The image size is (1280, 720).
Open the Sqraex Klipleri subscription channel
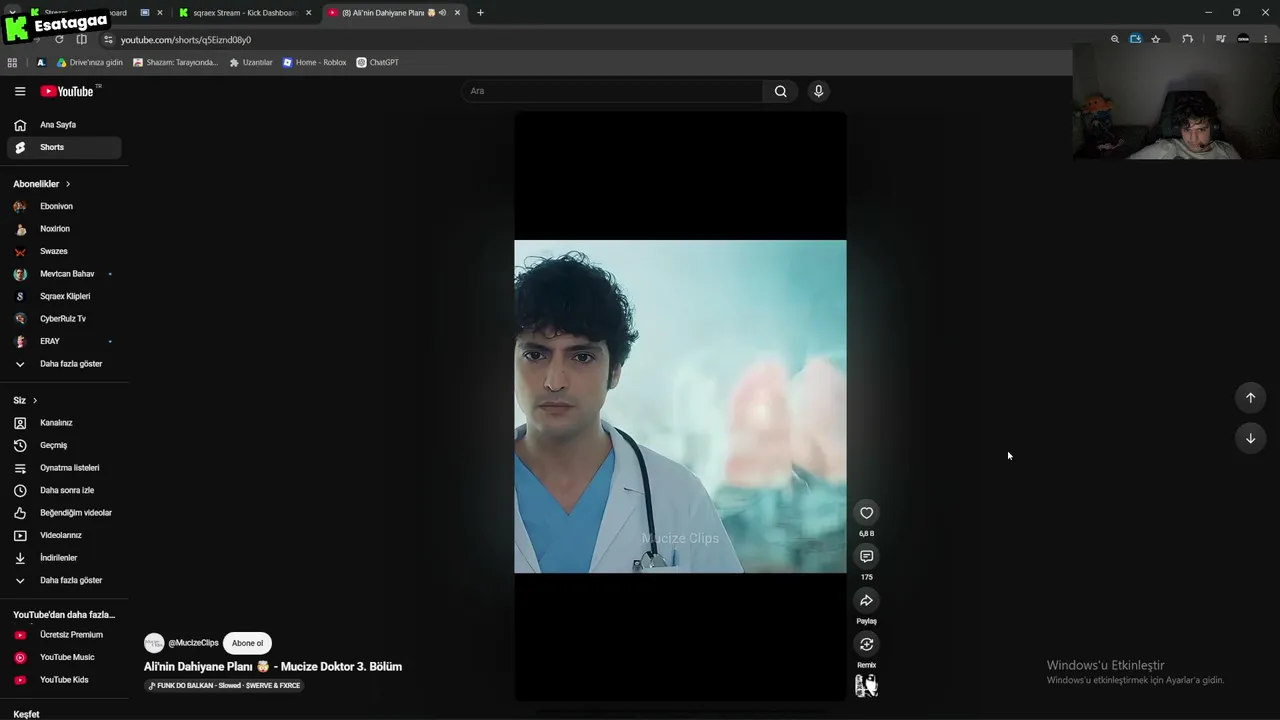pos(64,296)
